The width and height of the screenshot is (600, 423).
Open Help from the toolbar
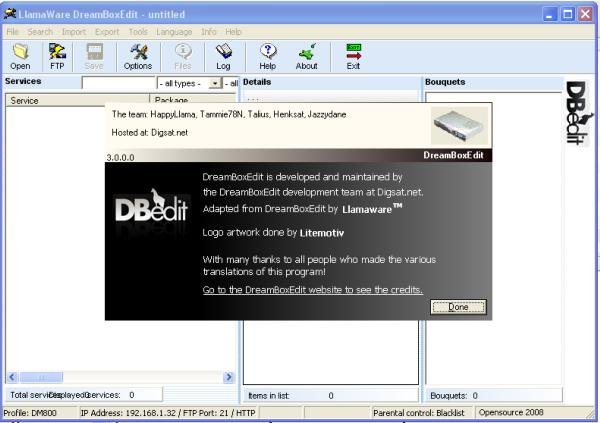point(267,57)
